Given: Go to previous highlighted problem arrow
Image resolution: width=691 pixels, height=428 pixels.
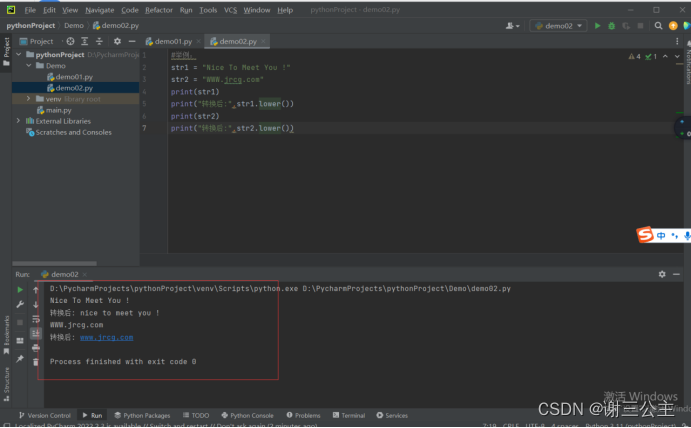Looking at the screenshot, I should click(x=665, y=56).
